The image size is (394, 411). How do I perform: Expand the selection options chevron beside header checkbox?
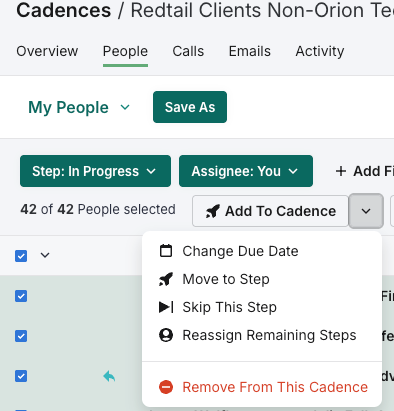point(45,255)
